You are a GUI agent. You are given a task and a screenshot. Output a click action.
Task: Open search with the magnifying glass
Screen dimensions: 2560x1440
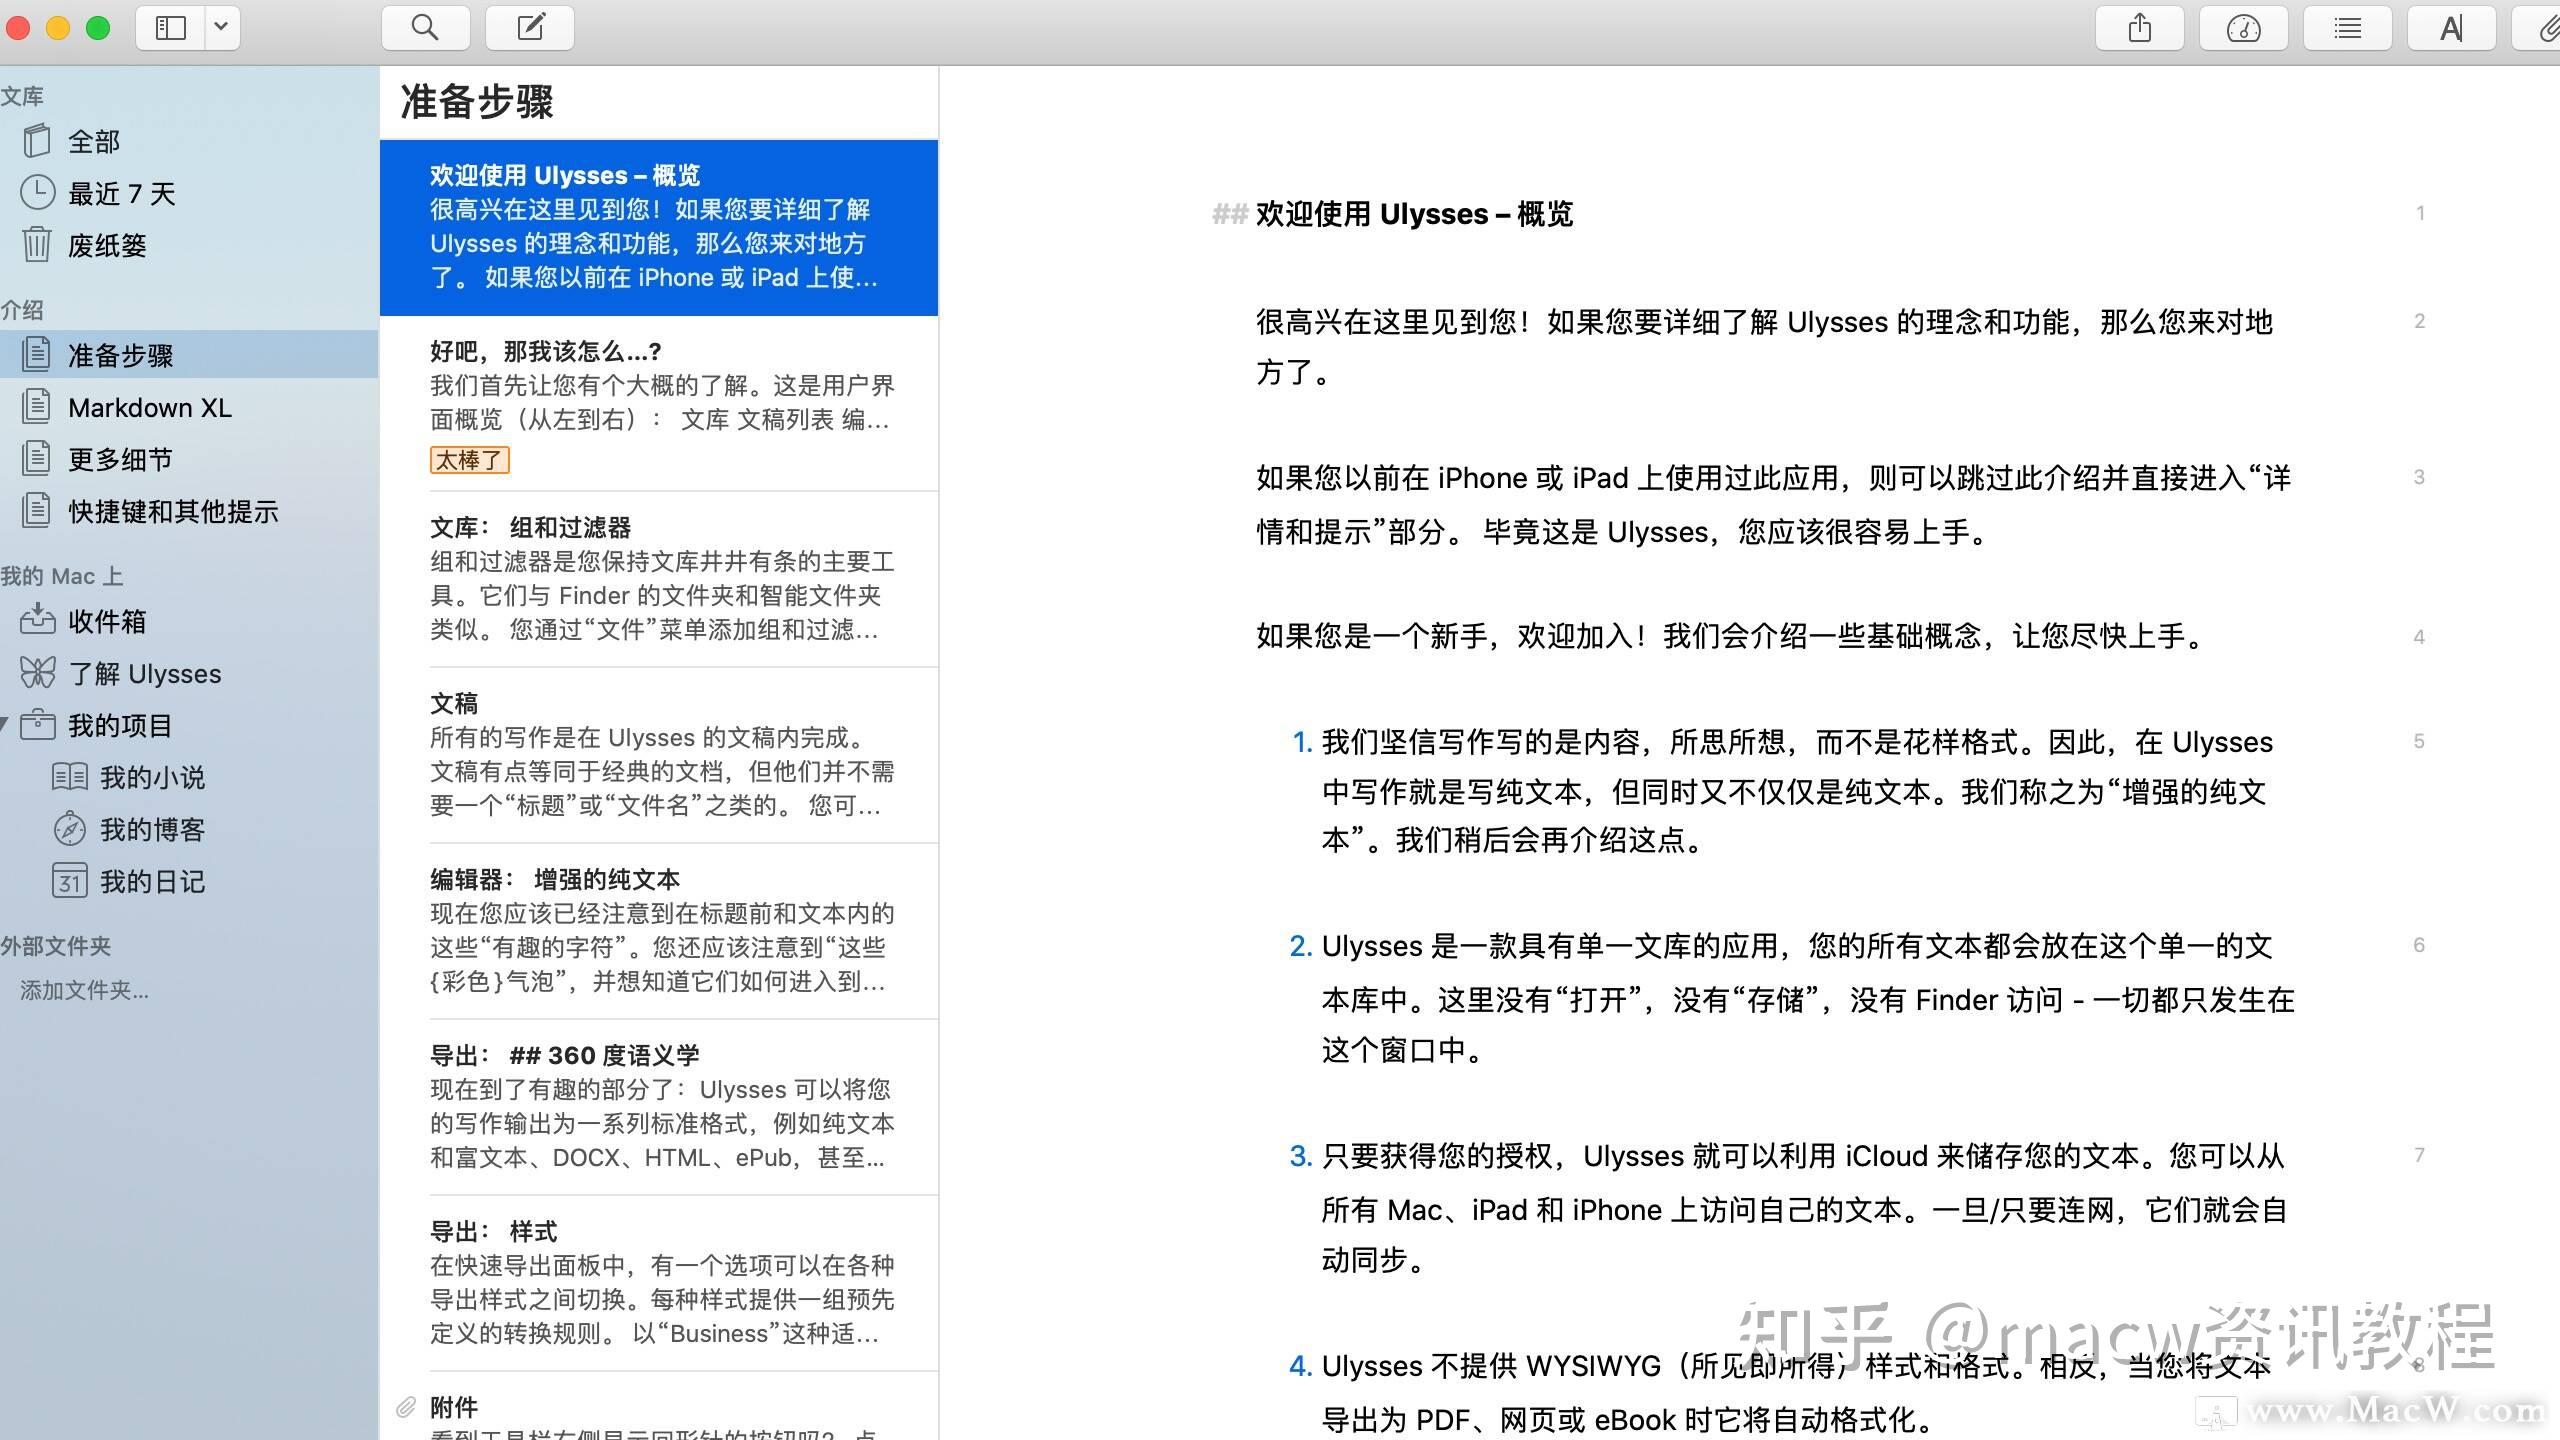pos(425,27)
